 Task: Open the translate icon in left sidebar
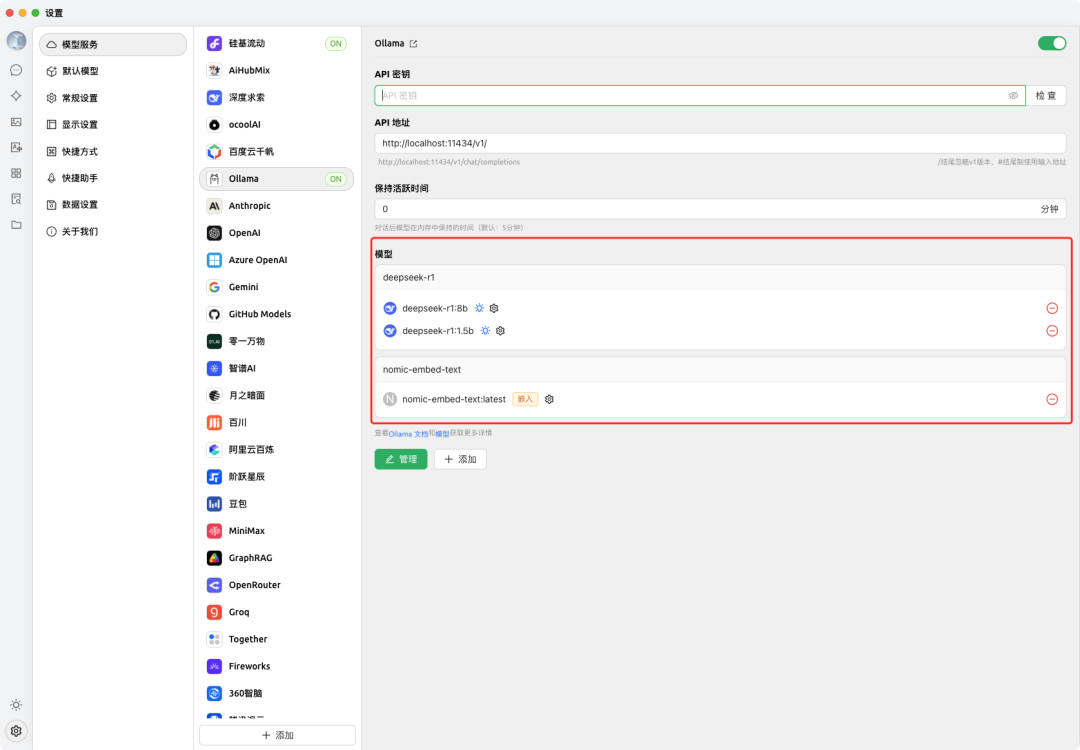point(17,147)
